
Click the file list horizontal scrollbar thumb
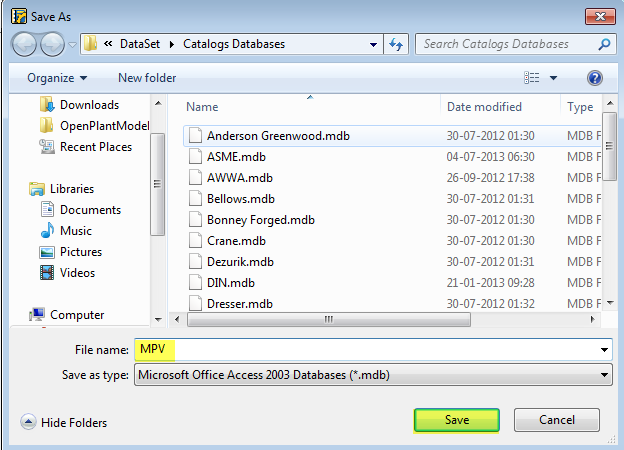coord(329,319)
